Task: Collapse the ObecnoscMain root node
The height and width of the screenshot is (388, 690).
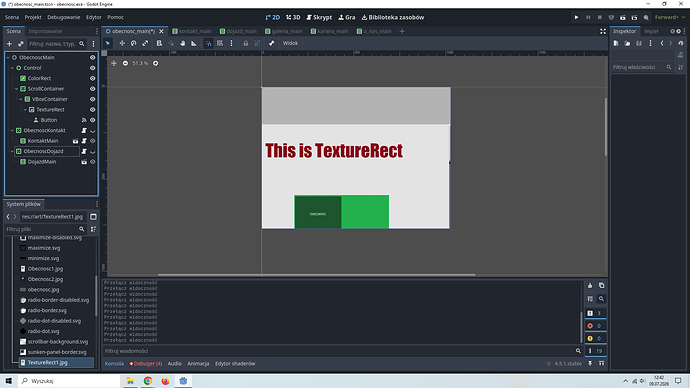Action: (x=8, y=58)
